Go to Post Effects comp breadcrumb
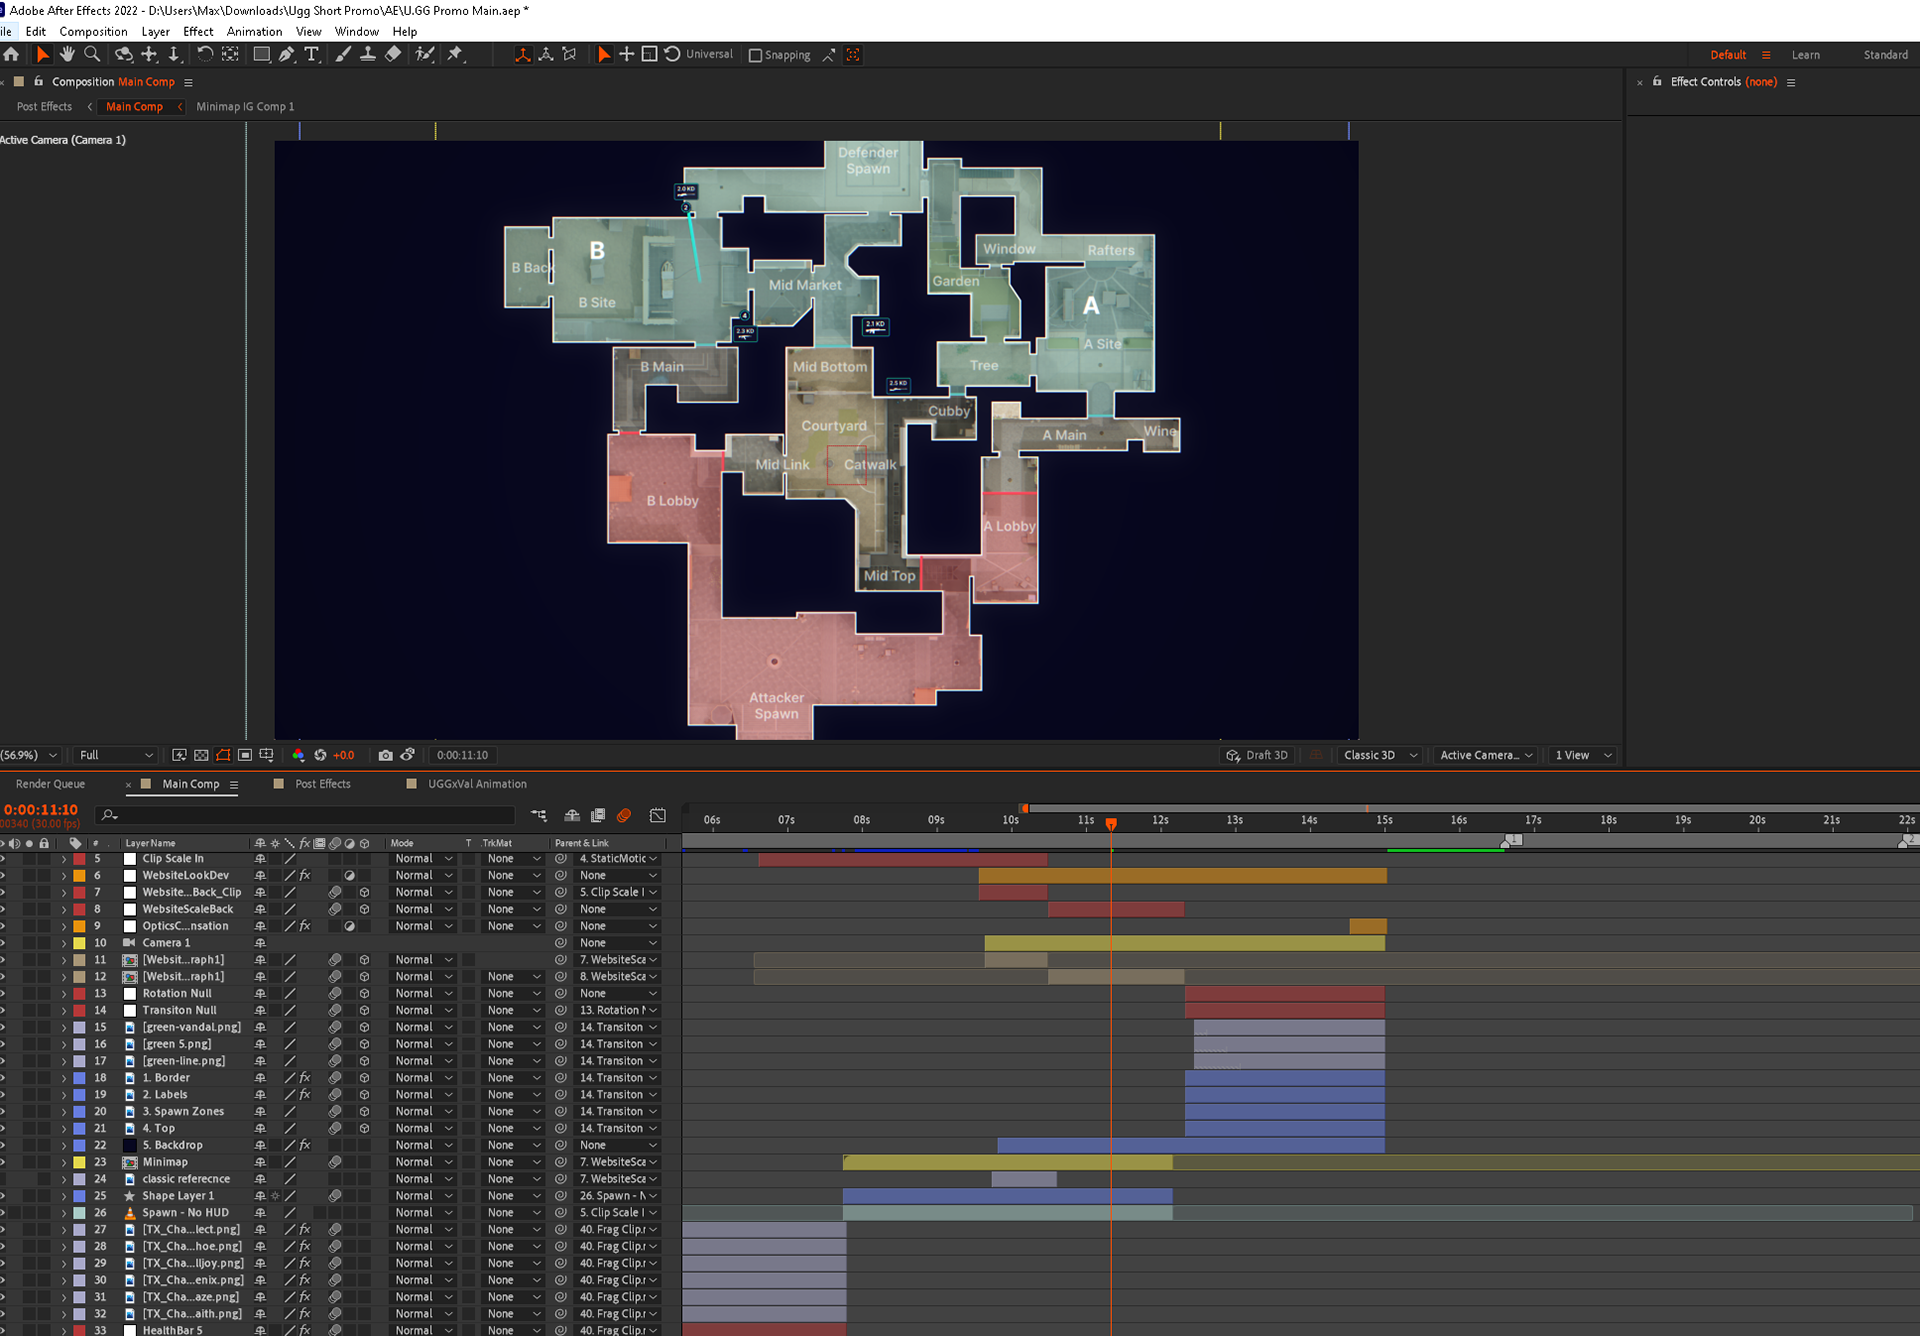1920x1336 pixels. coord(44,106)
